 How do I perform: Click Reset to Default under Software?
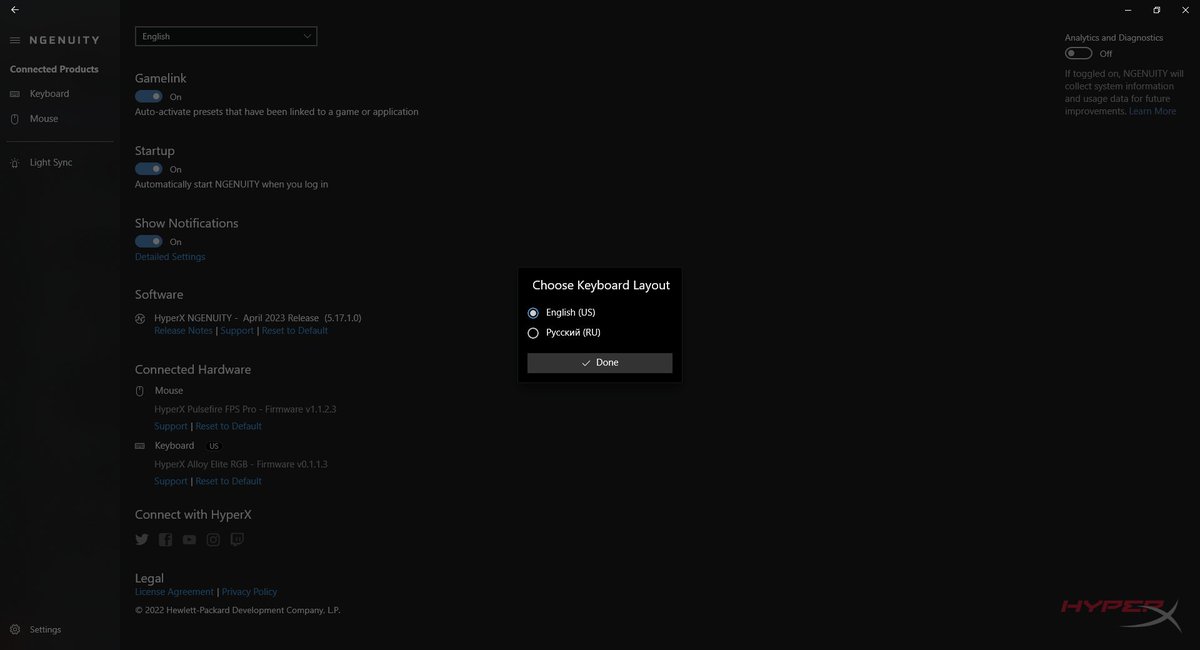click(294, 331)
